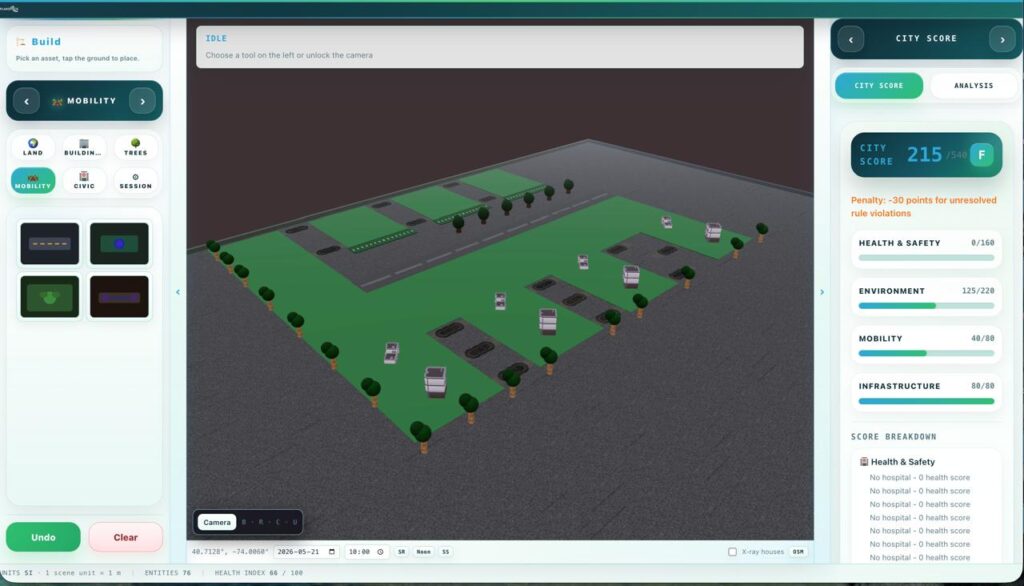The height and width of the screenshot is (586, 1024).
Task: Click the Health & Safety progress bar
Action: click(x=926, y=257)
